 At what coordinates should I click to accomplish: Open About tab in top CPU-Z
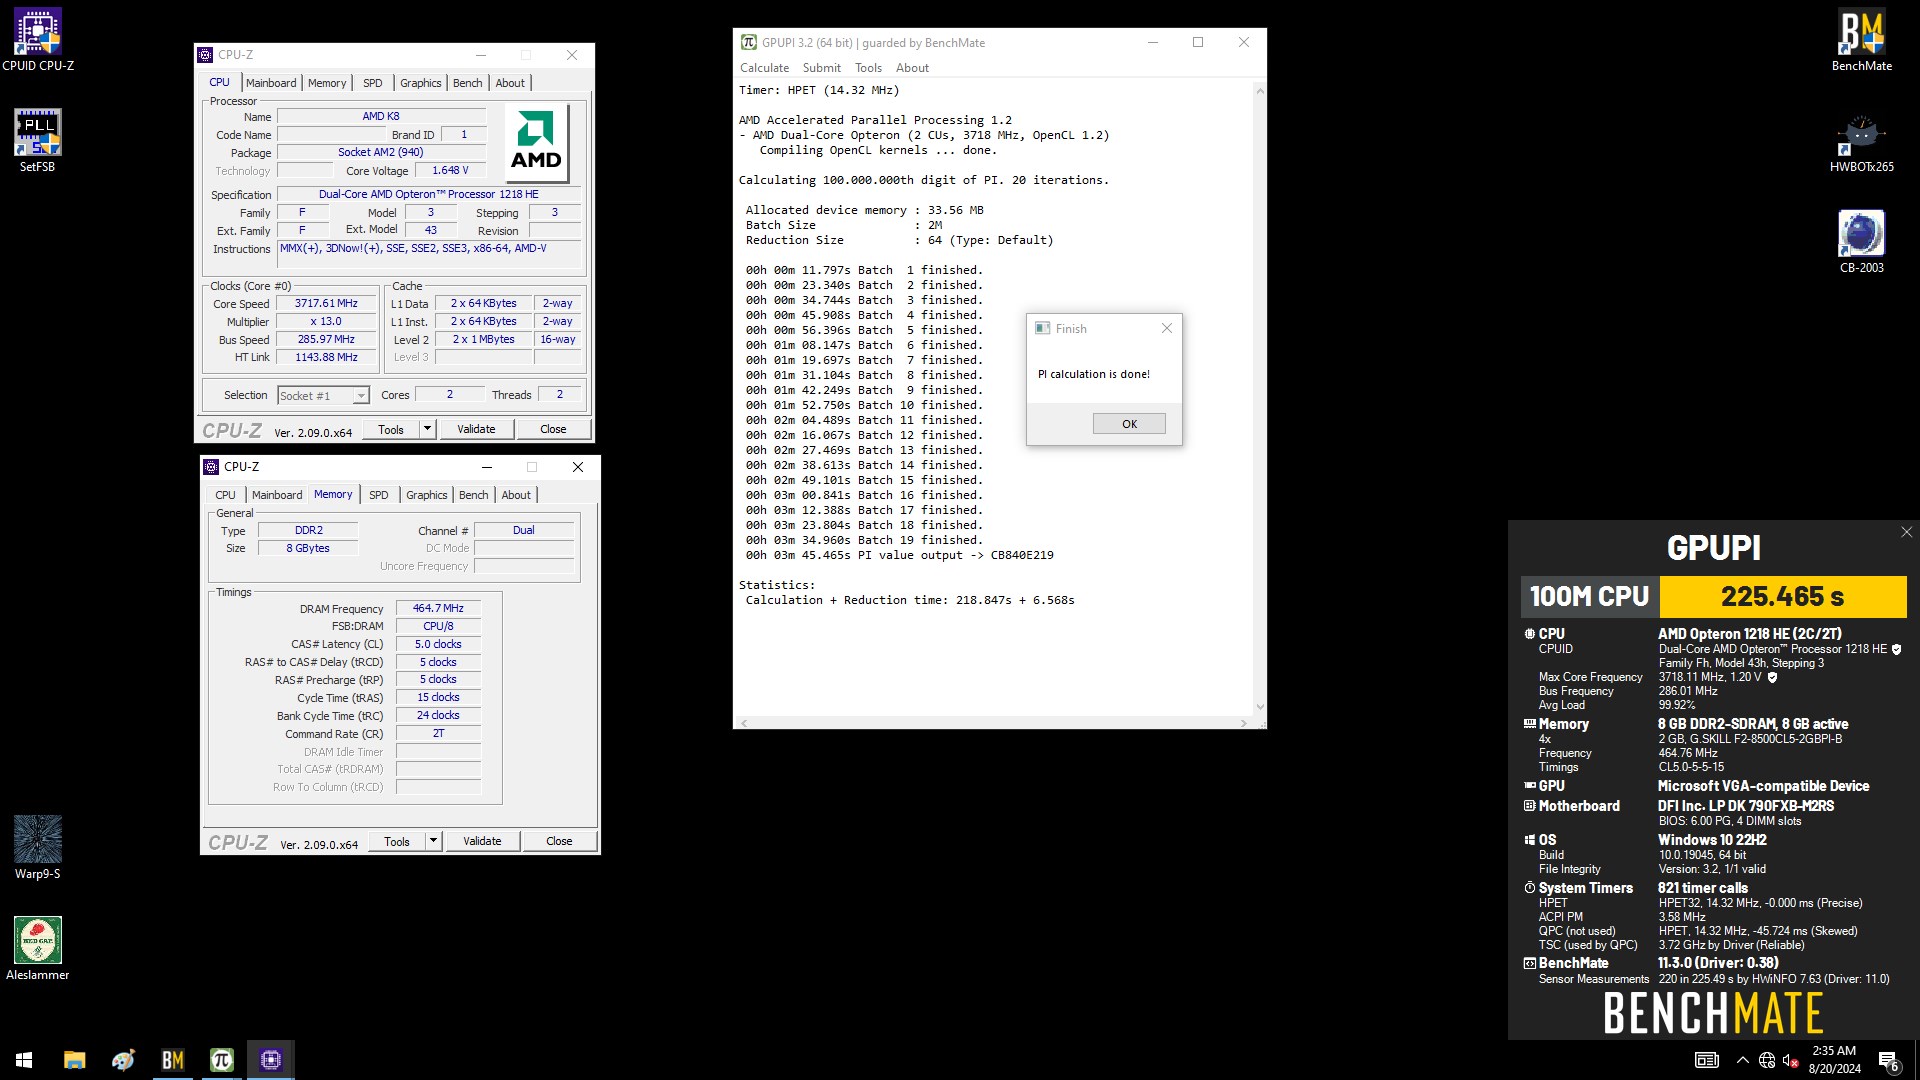(x=510, y=83)
